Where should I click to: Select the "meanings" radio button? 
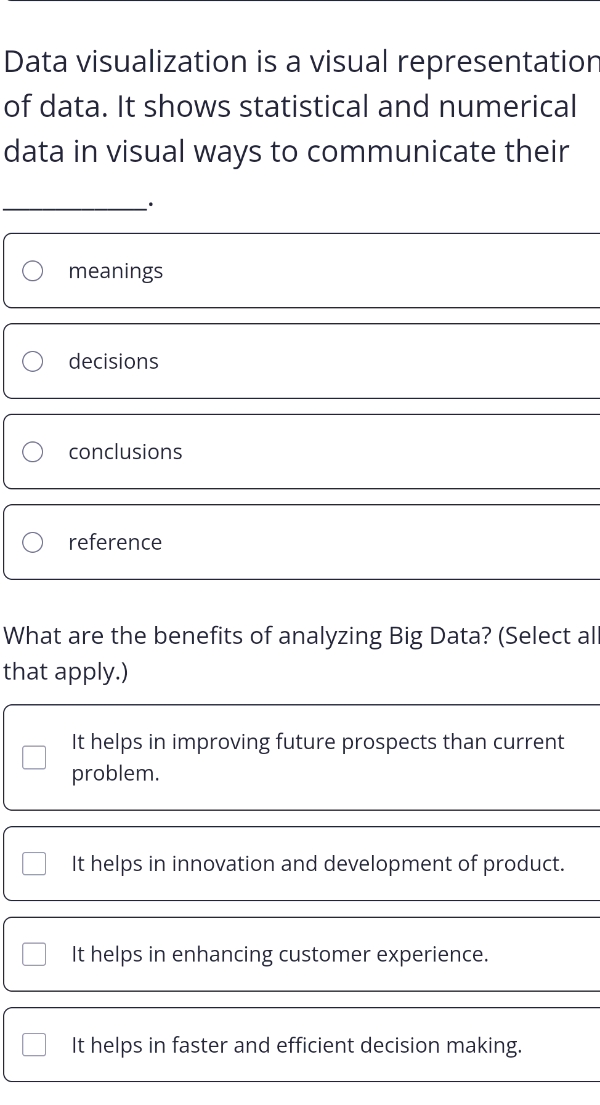[x=33, y=271]
